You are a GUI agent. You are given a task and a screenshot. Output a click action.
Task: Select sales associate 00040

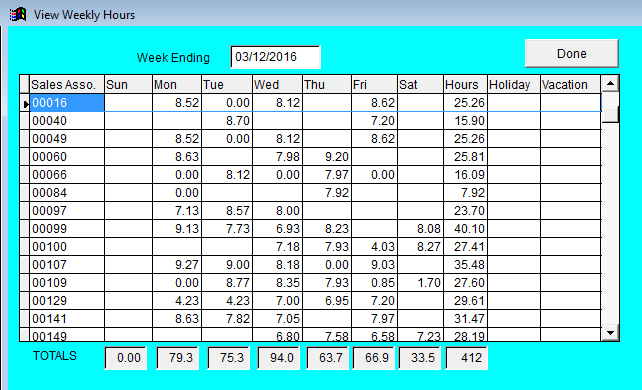67,121
